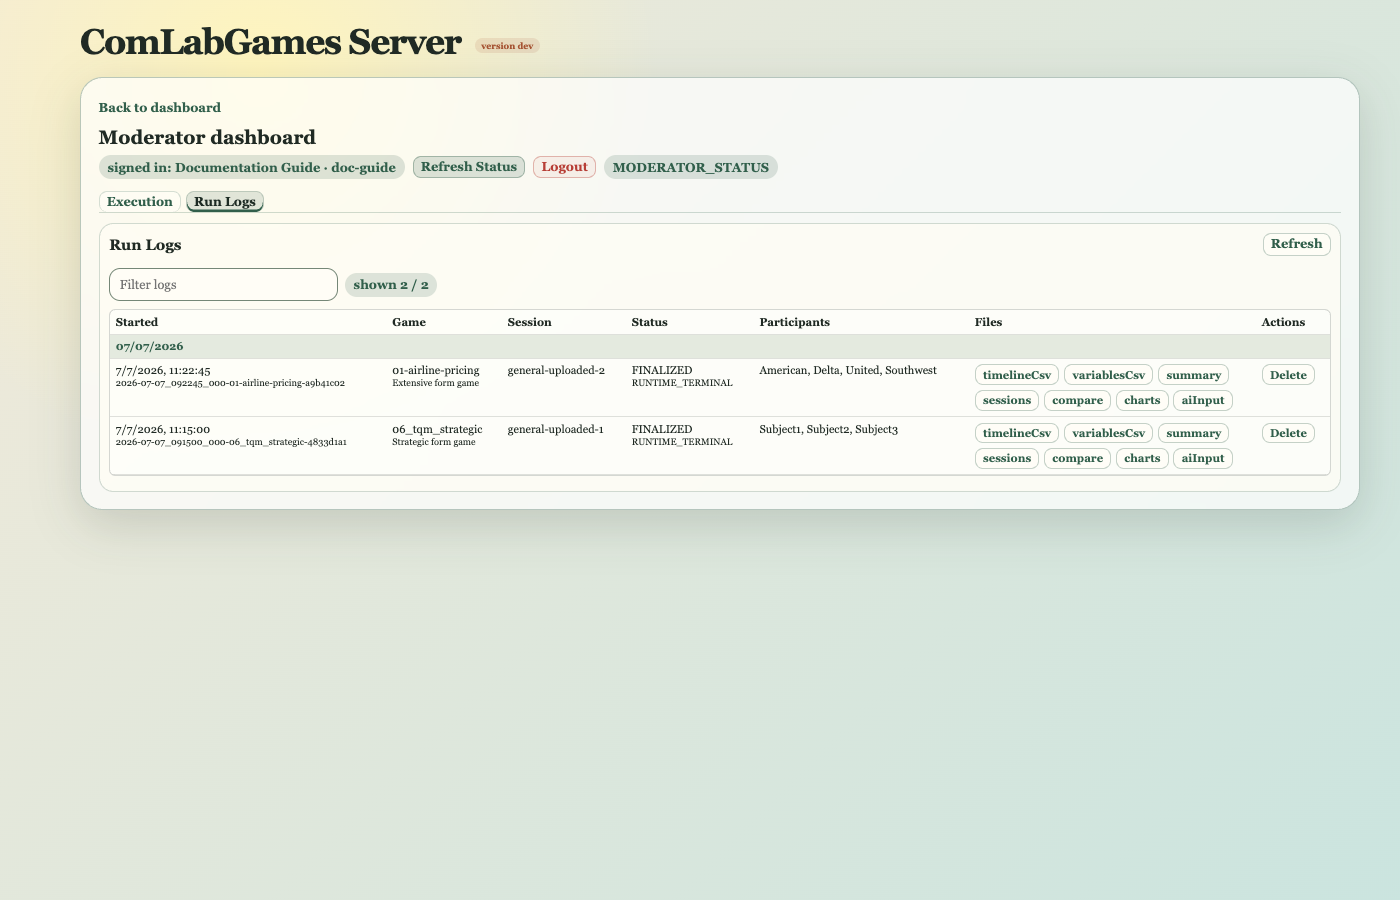Click the 06_tqm_strategic game name
This screenshot has height=900, width=1400.
437,429
